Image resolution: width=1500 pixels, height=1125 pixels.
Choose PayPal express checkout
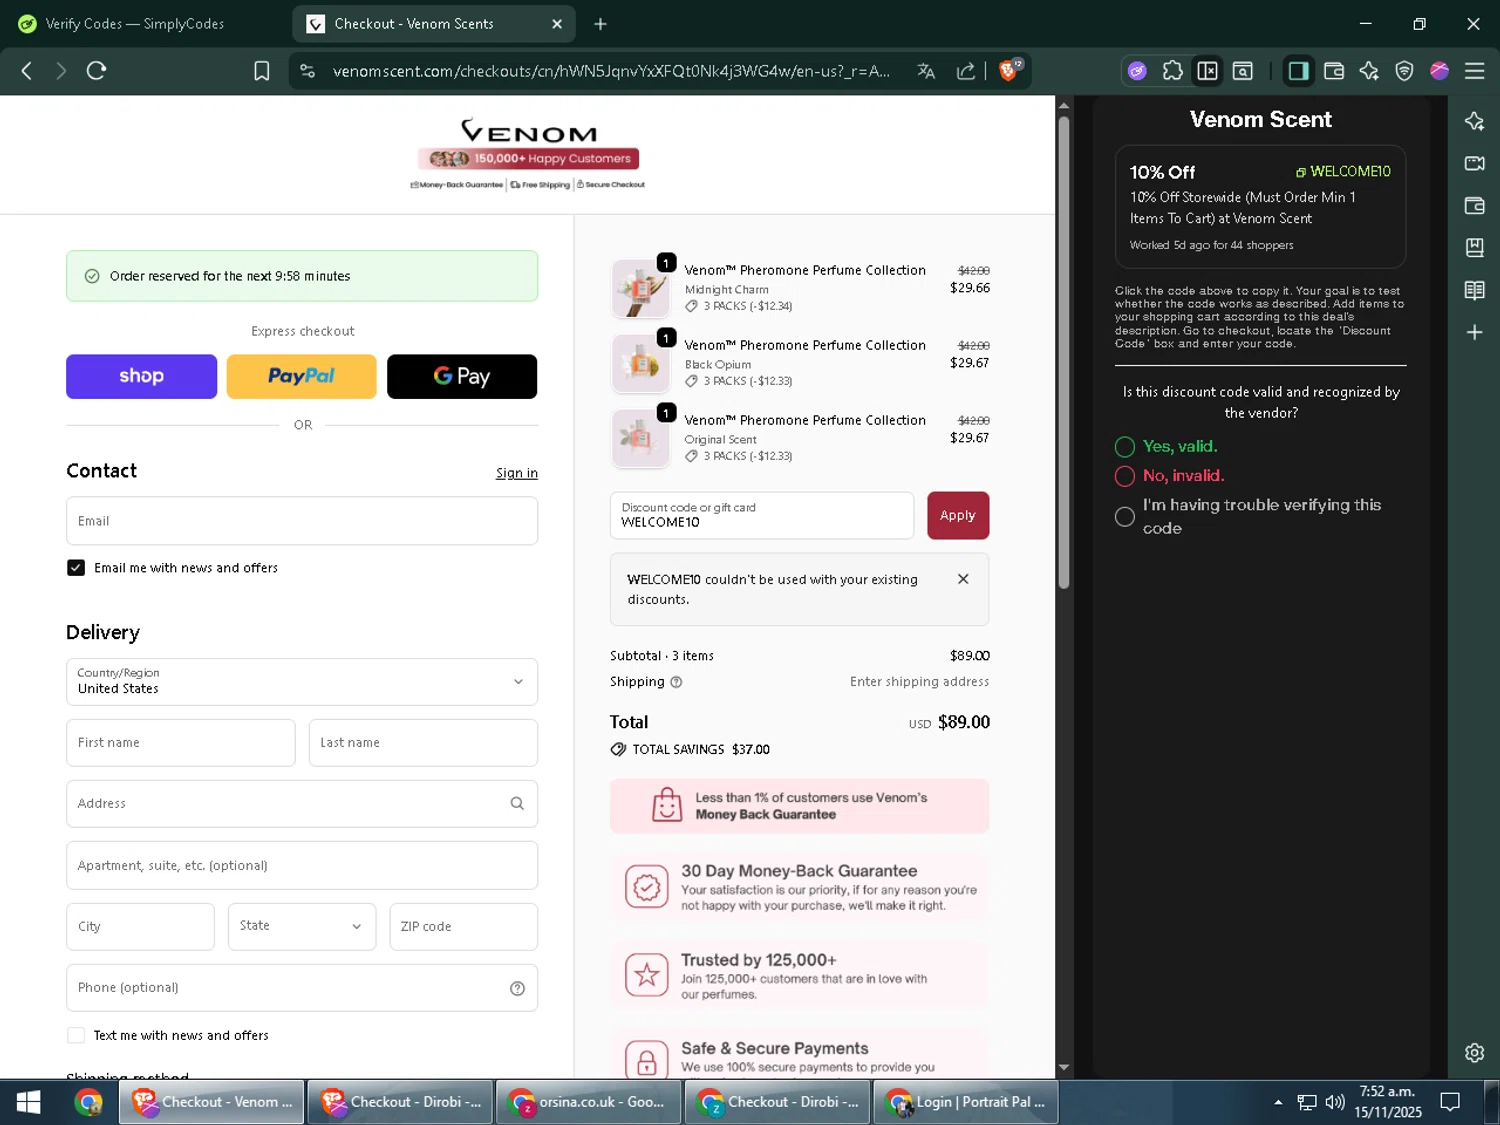pos(301,376)
